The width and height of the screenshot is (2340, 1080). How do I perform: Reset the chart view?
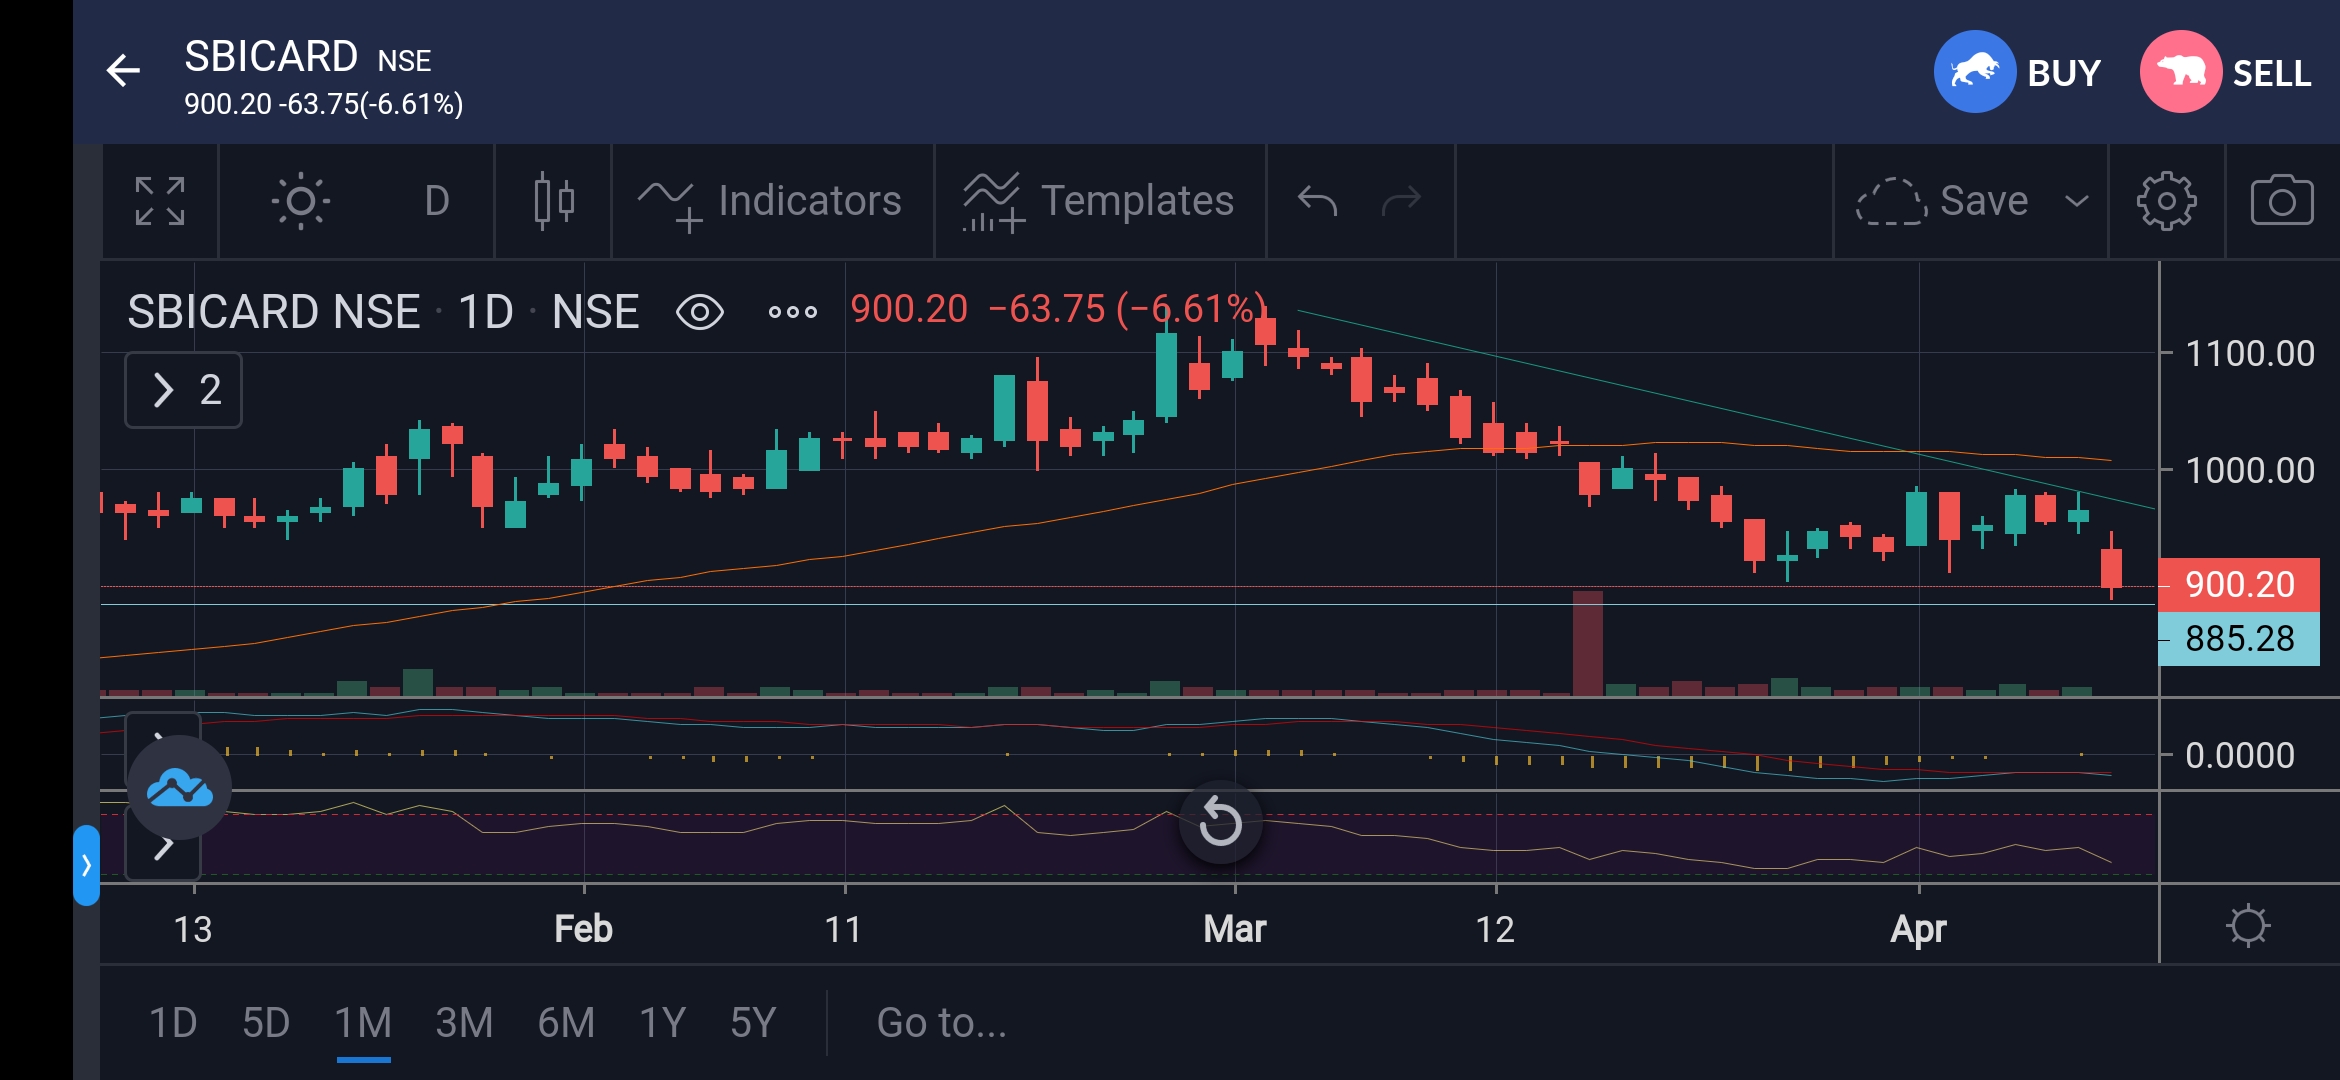pyautogui.click(x=1220, y=822)
